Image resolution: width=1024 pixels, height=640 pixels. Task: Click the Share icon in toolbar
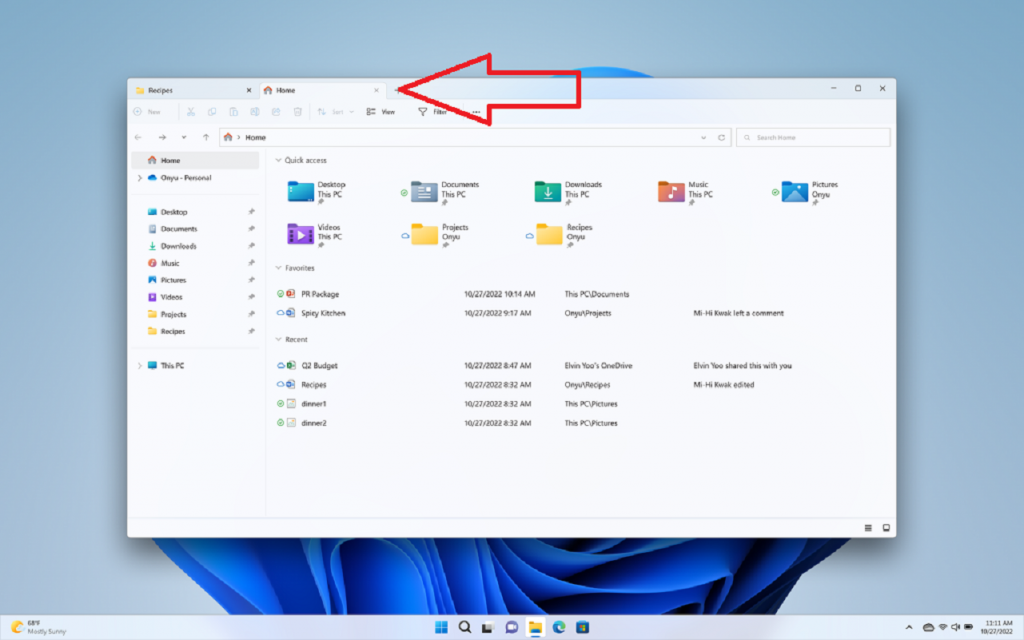pyautogui.click(x=274, y=111)
